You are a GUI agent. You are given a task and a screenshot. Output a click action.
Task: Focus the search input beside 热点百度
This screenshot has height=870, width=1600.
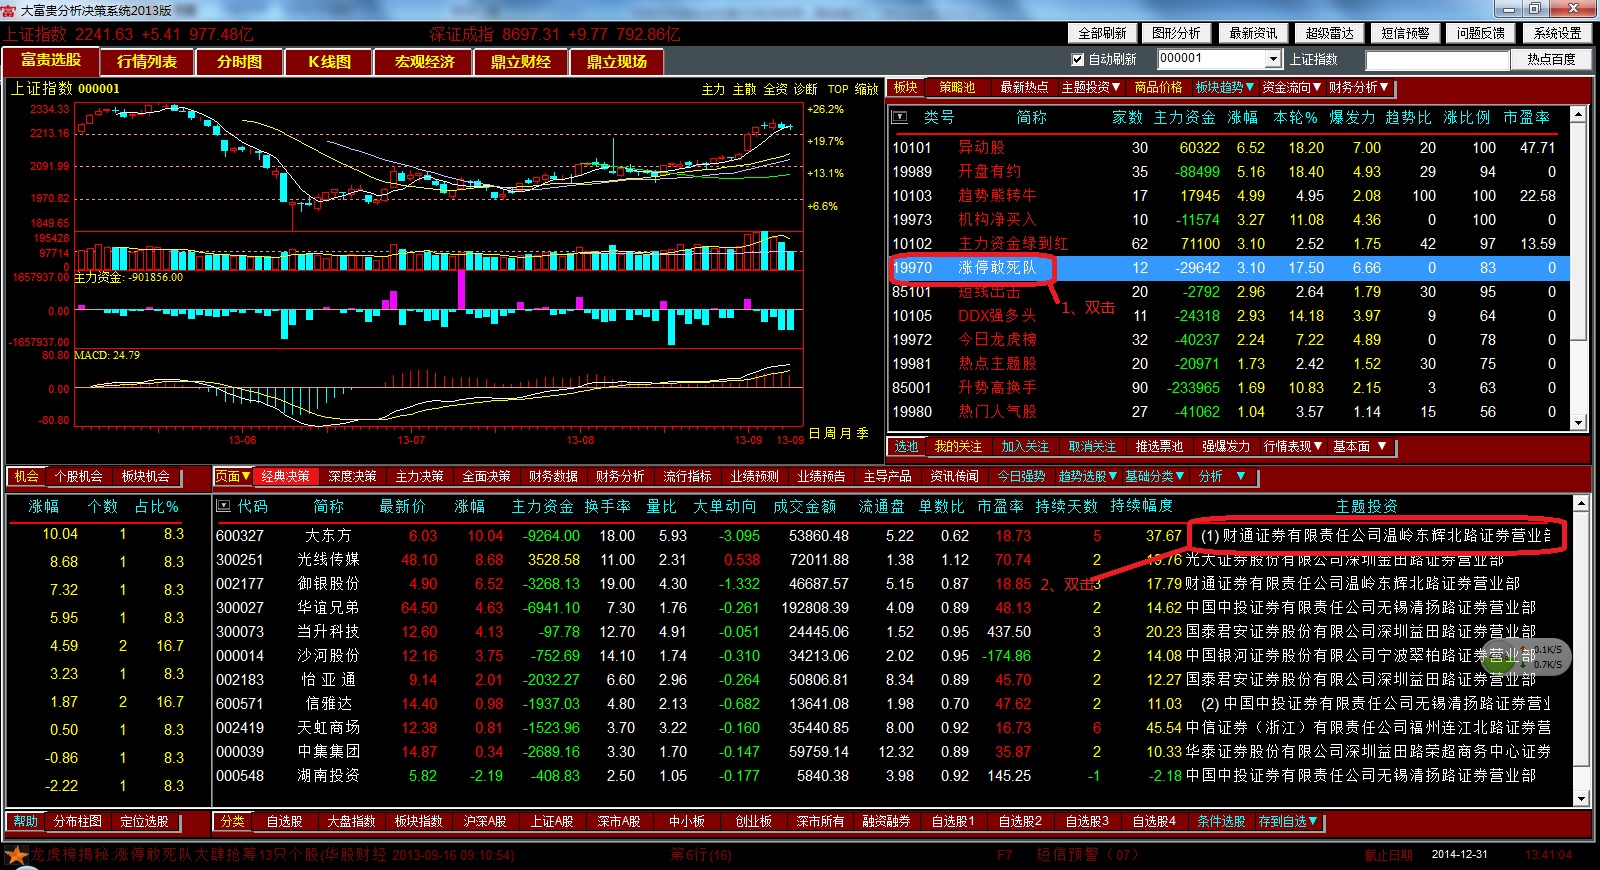(1436, 60)
